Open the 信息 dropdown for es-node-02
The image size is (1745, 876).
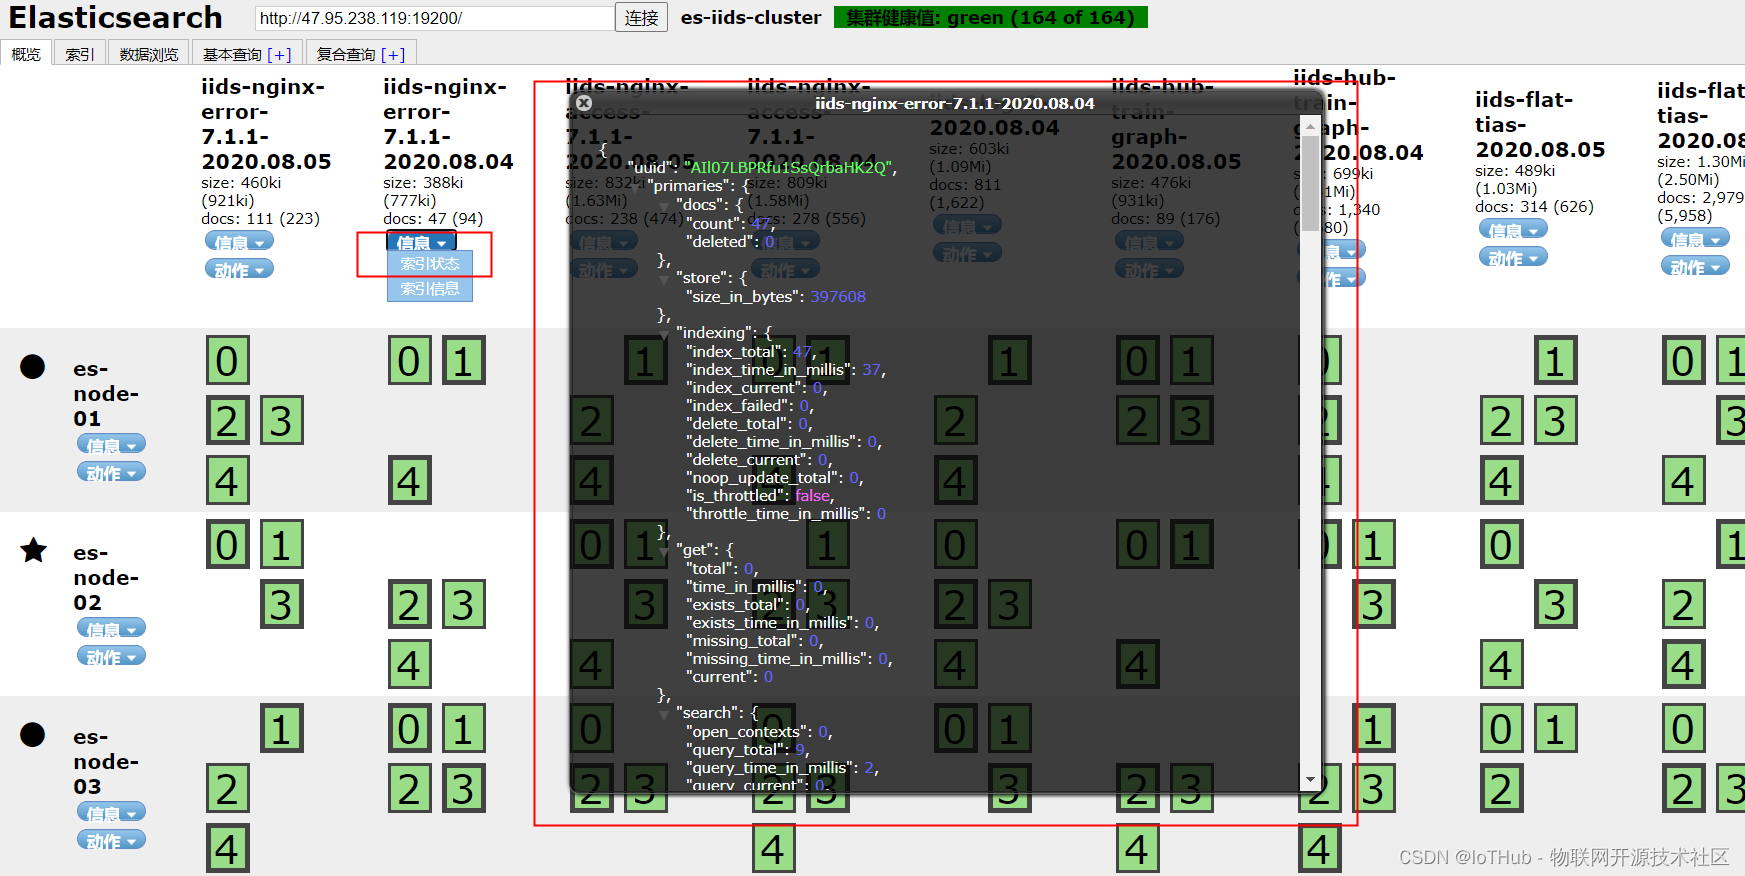point(111,629)
